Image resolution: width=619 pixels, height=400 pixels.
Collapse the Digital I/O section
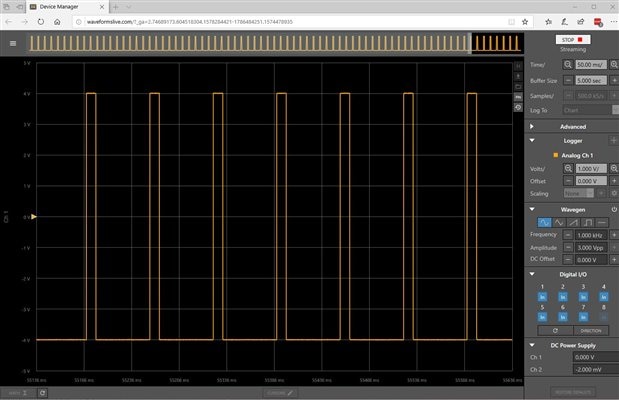point(531,273)
